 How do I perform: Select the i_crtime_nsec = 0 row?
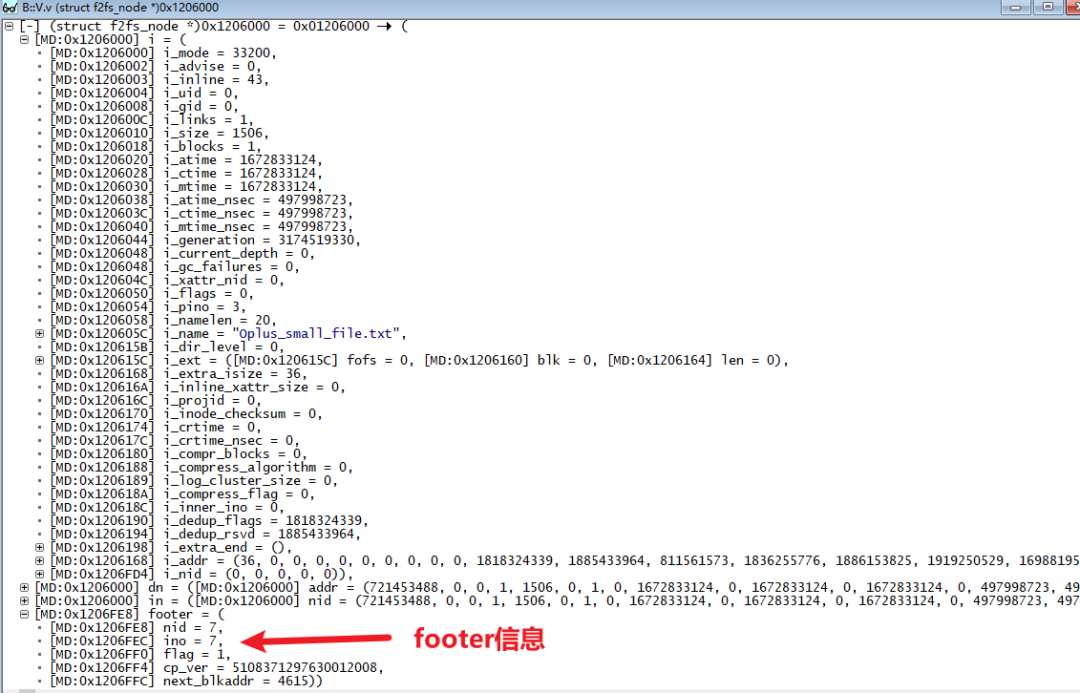tap(174, 441)
